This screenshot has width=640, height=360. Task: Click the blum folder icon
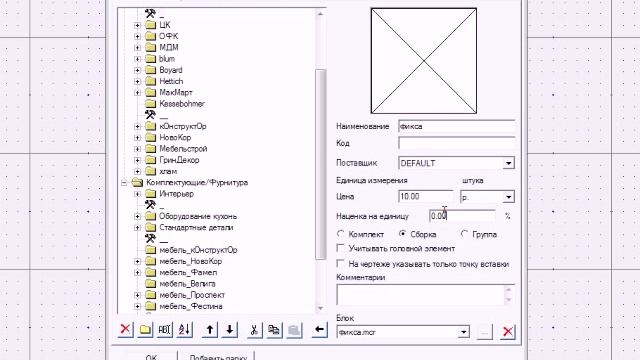pos(151,59)
